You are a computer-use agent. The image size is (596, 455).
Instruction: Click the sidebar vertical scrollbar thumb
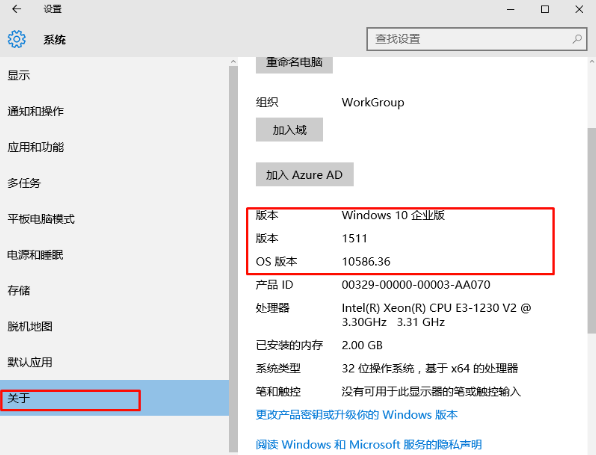[233, 259]
